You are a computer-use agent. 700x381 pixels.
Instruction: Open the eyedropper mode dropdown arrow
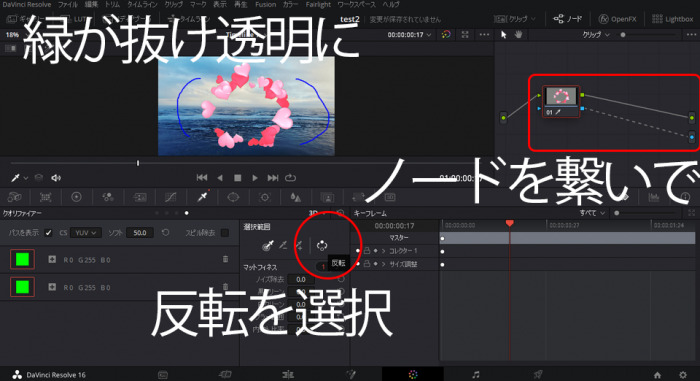(x=26, y=178)
